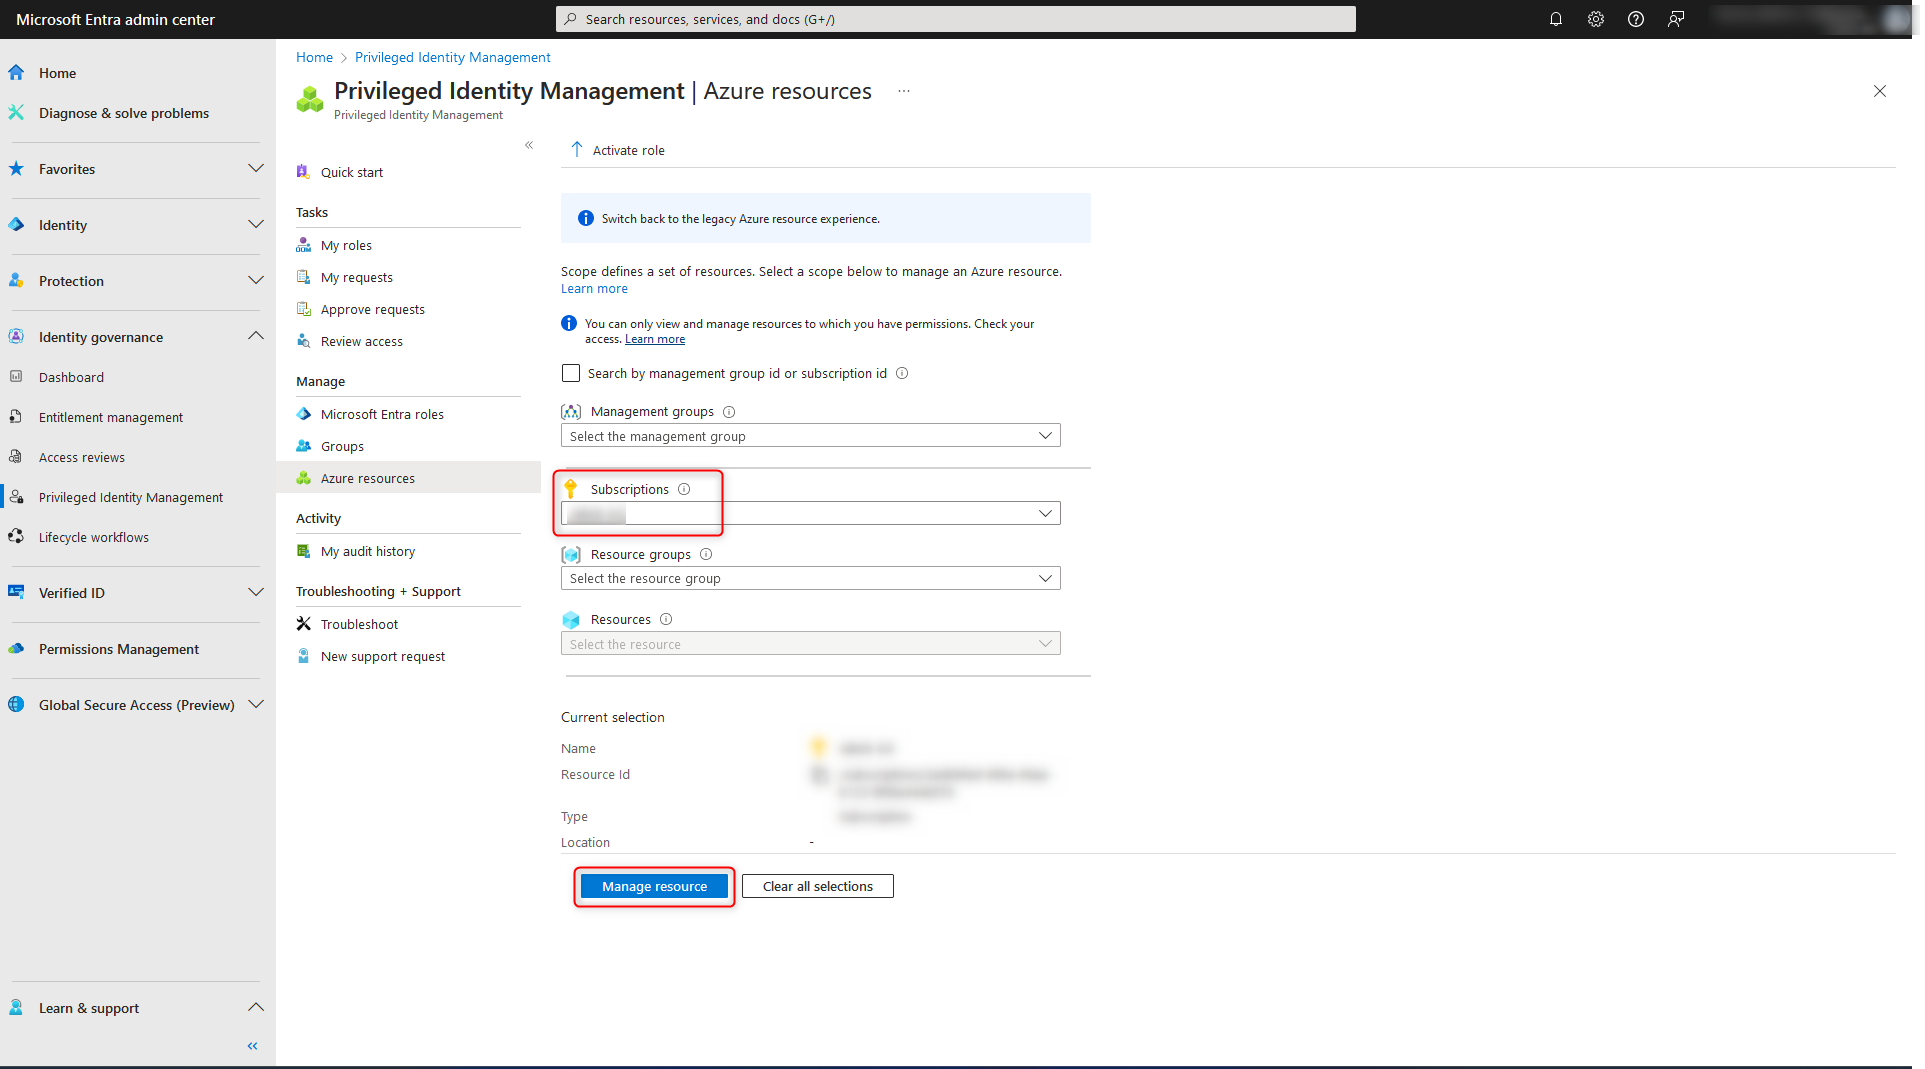The image size is (1925, 1069).
Task: Open Azure resources in the Manage menu
Action: (x=368, y=477)
